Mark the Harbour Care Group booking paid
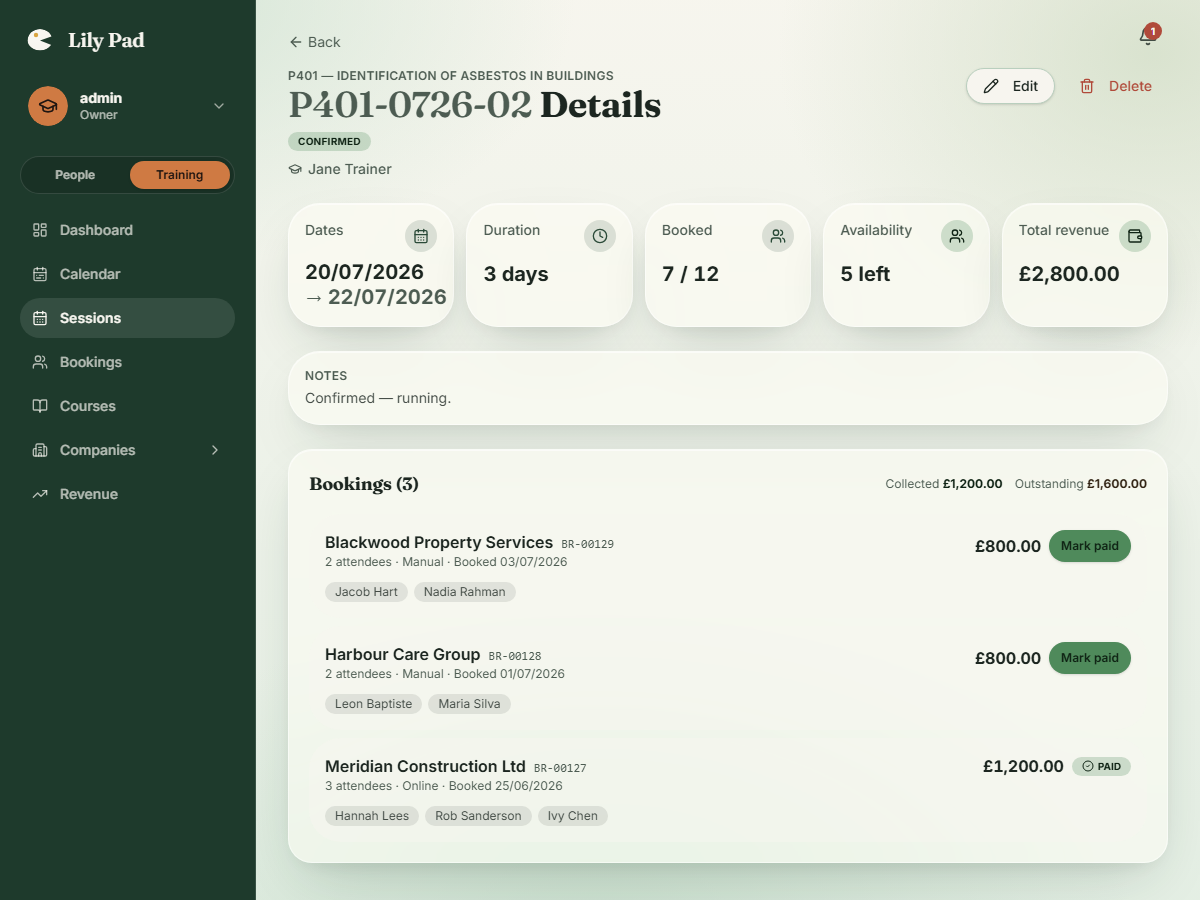 coord(1090,658)
